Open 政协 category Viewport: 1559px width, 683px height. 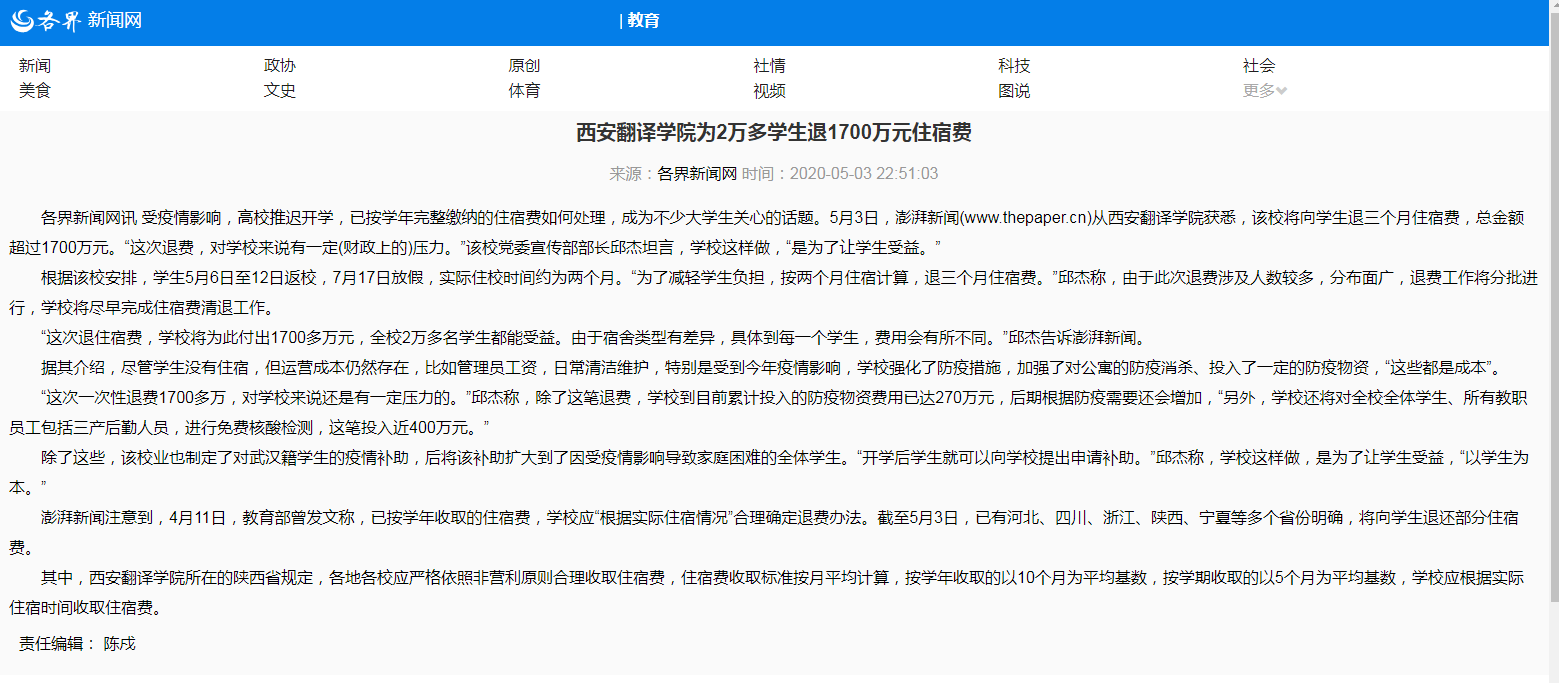coord(280,66)
